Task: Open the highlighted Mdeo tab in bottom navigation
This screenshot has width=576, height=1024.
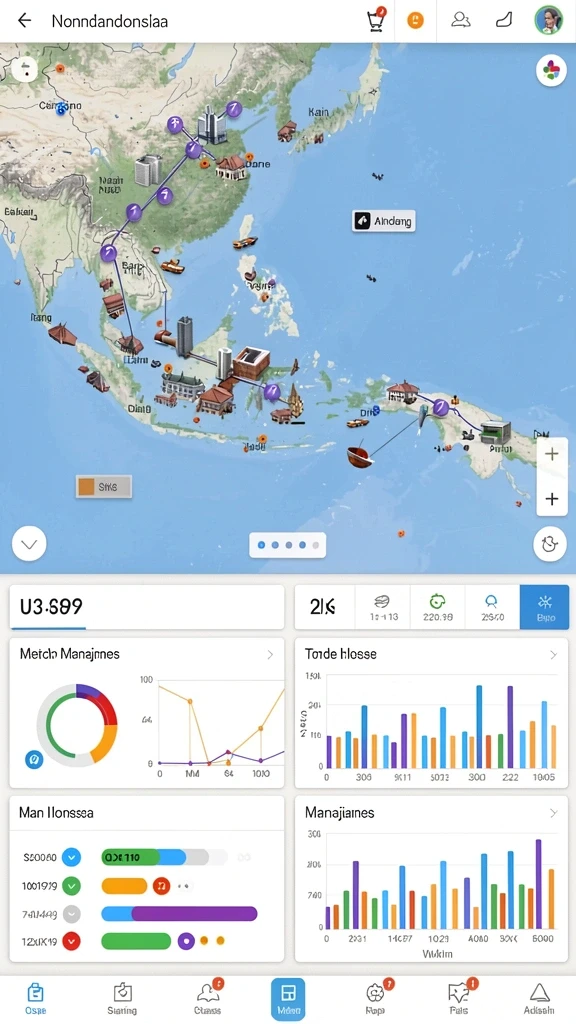Action: pyautogui.click(x=288, y=999)
